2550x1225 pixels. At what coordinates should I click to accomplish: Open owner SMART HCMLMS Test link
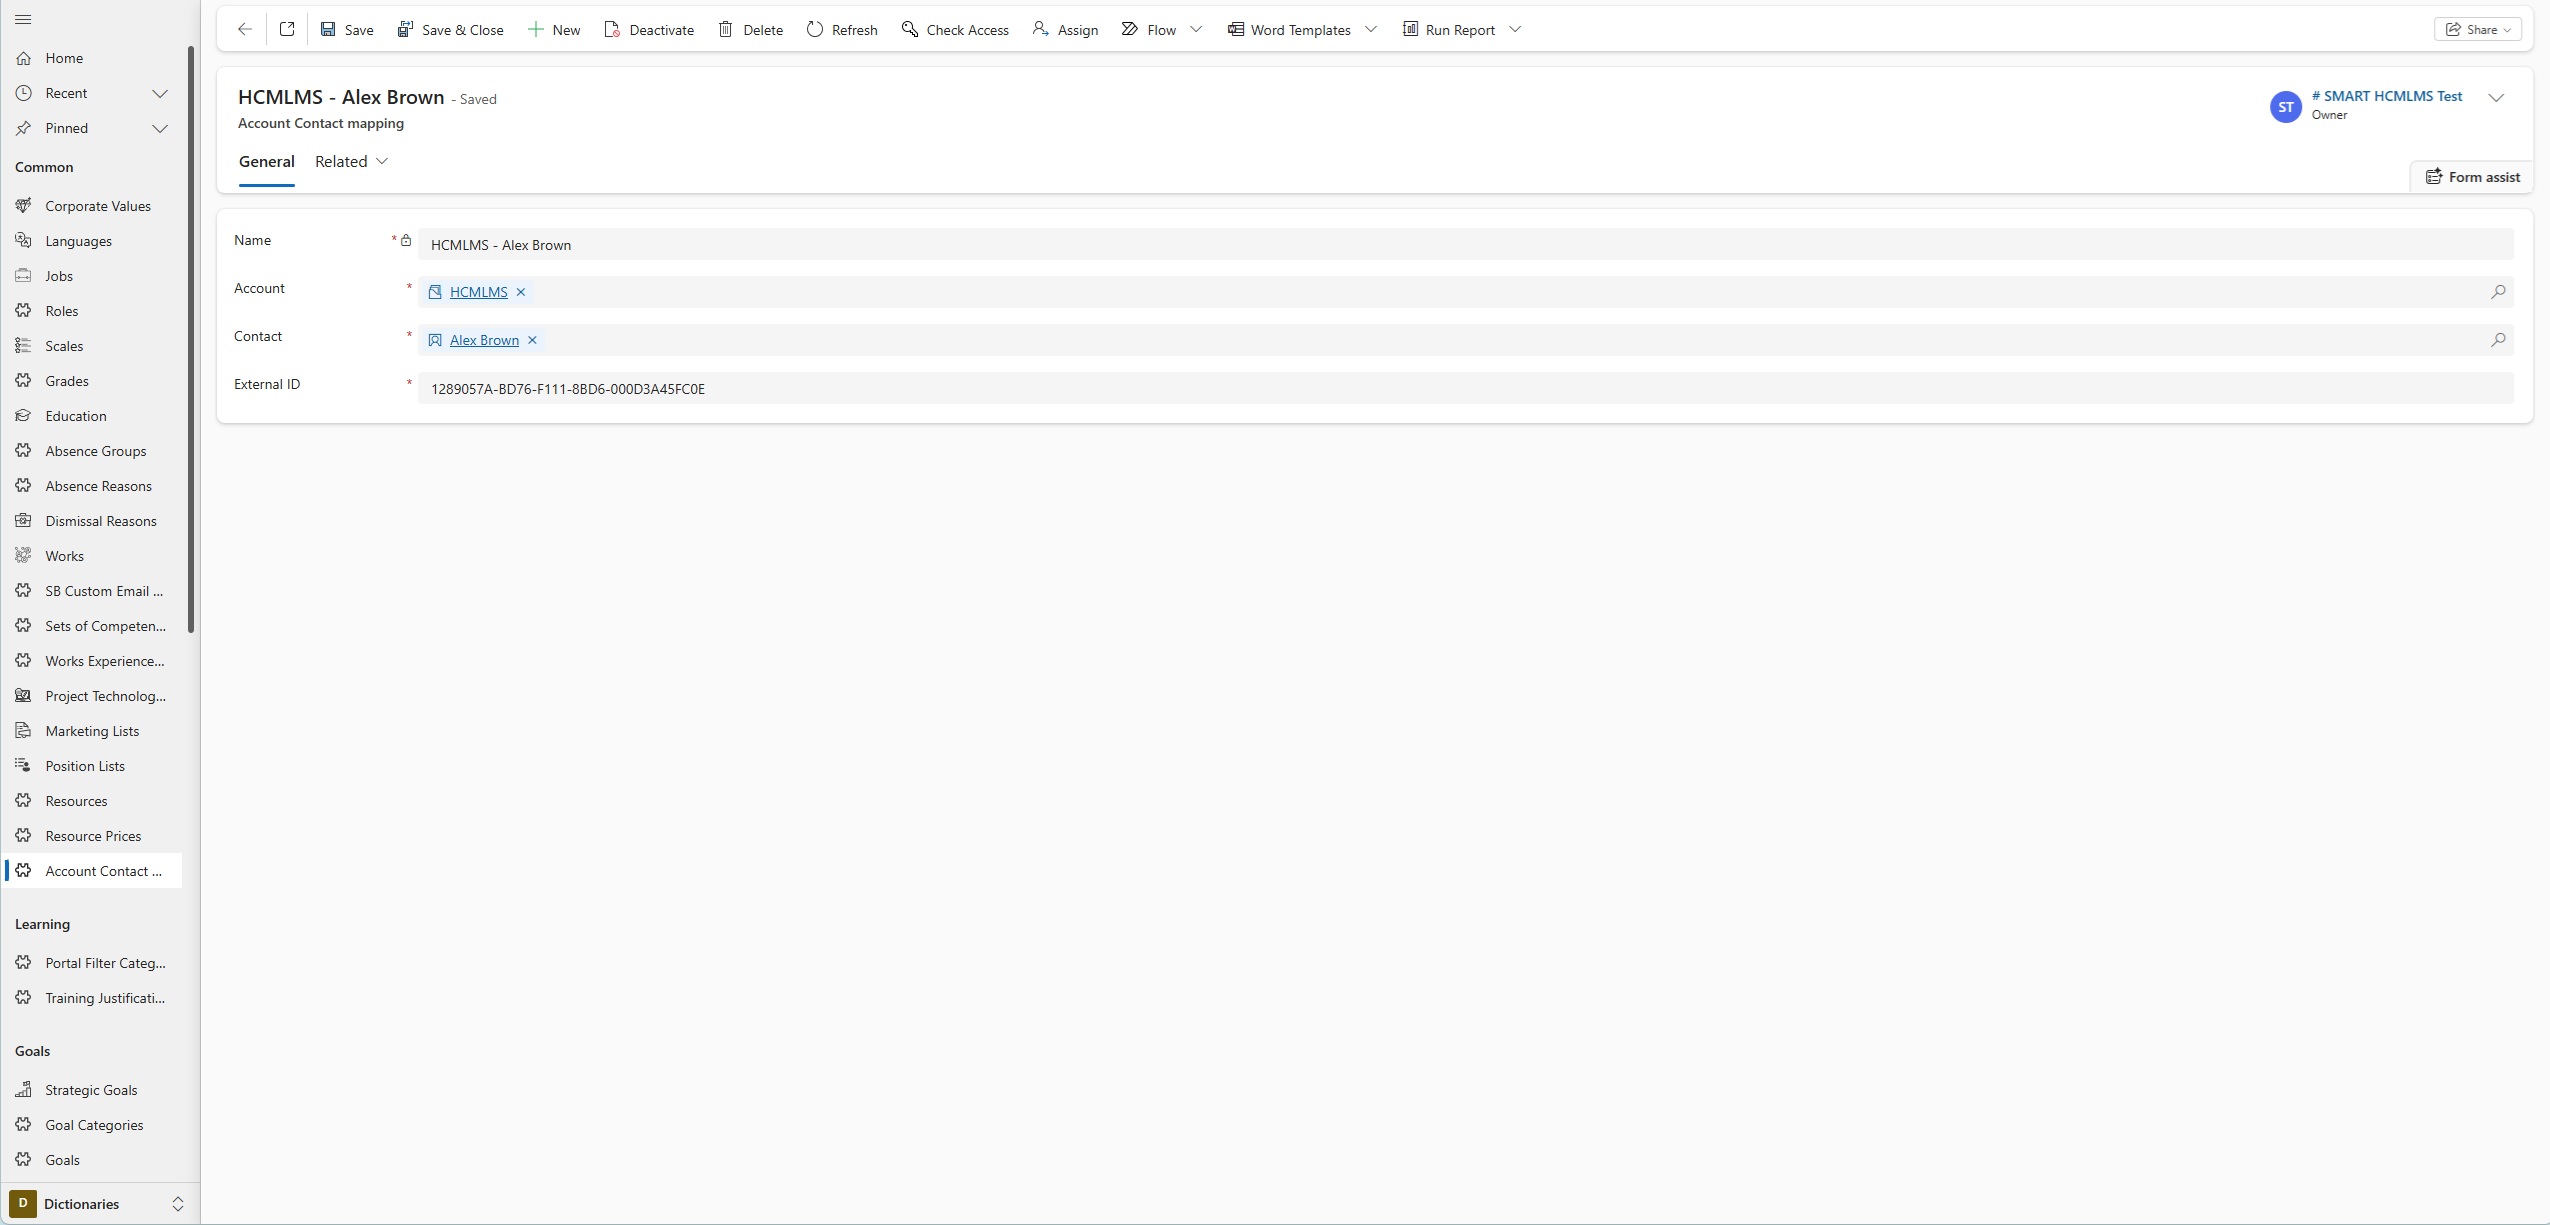pyautogui.click(x=2387, y=96)
